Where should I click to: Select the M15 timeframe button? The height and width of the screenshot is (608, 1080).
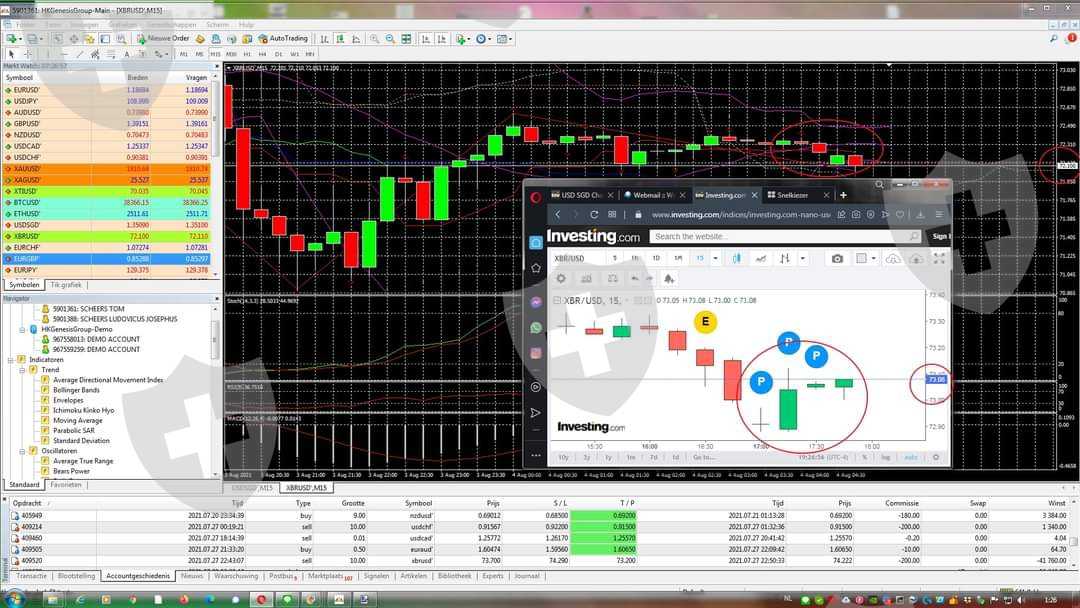[x=215, y=54]
